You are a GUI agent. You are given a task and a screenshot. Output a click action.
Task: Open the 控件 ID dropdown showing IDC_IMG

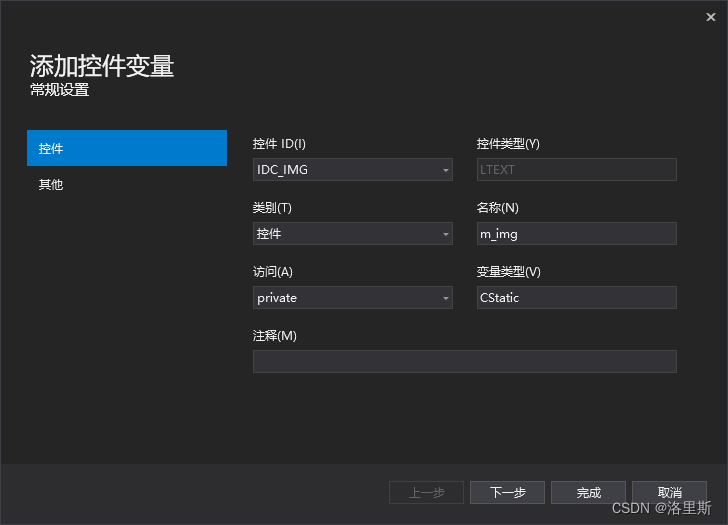click(352, 169)
